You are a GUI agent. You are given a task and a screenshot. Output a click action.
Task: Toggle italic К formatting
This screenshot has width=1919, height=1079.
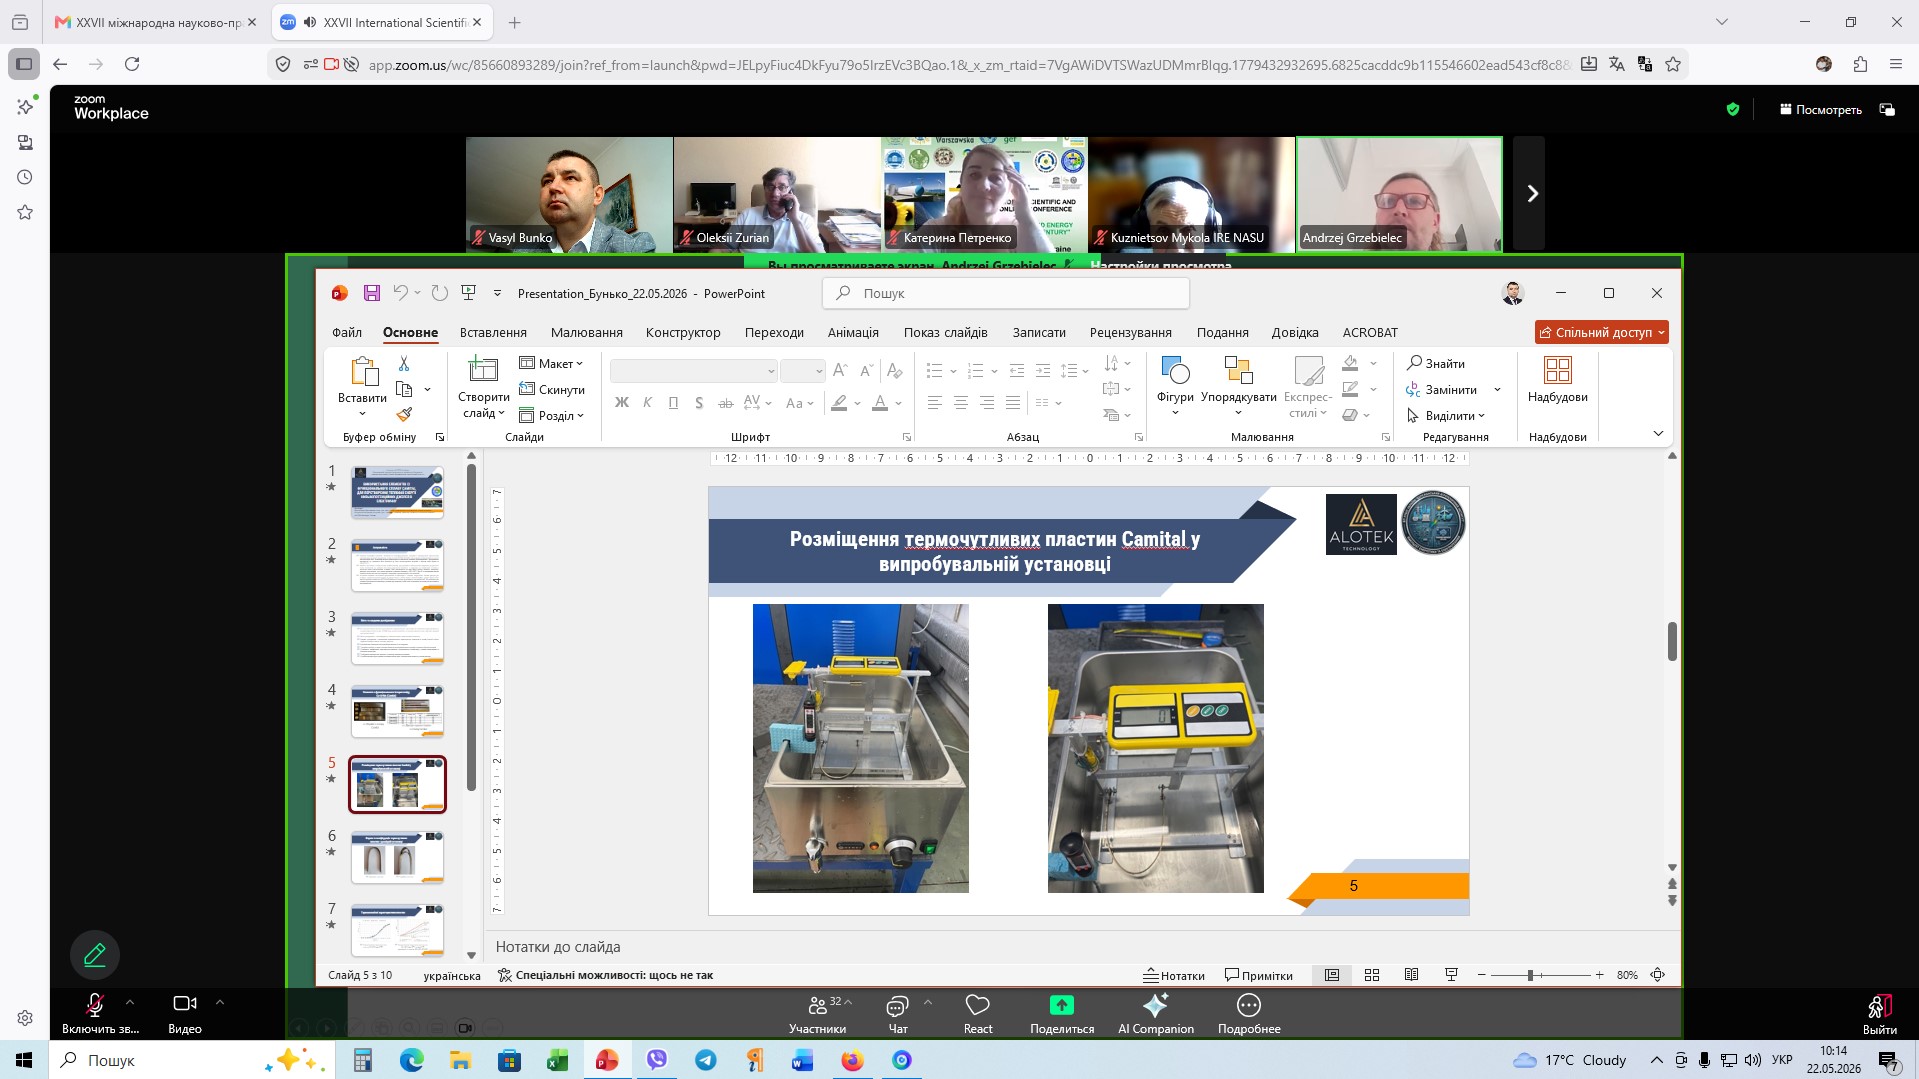[647, 403]
